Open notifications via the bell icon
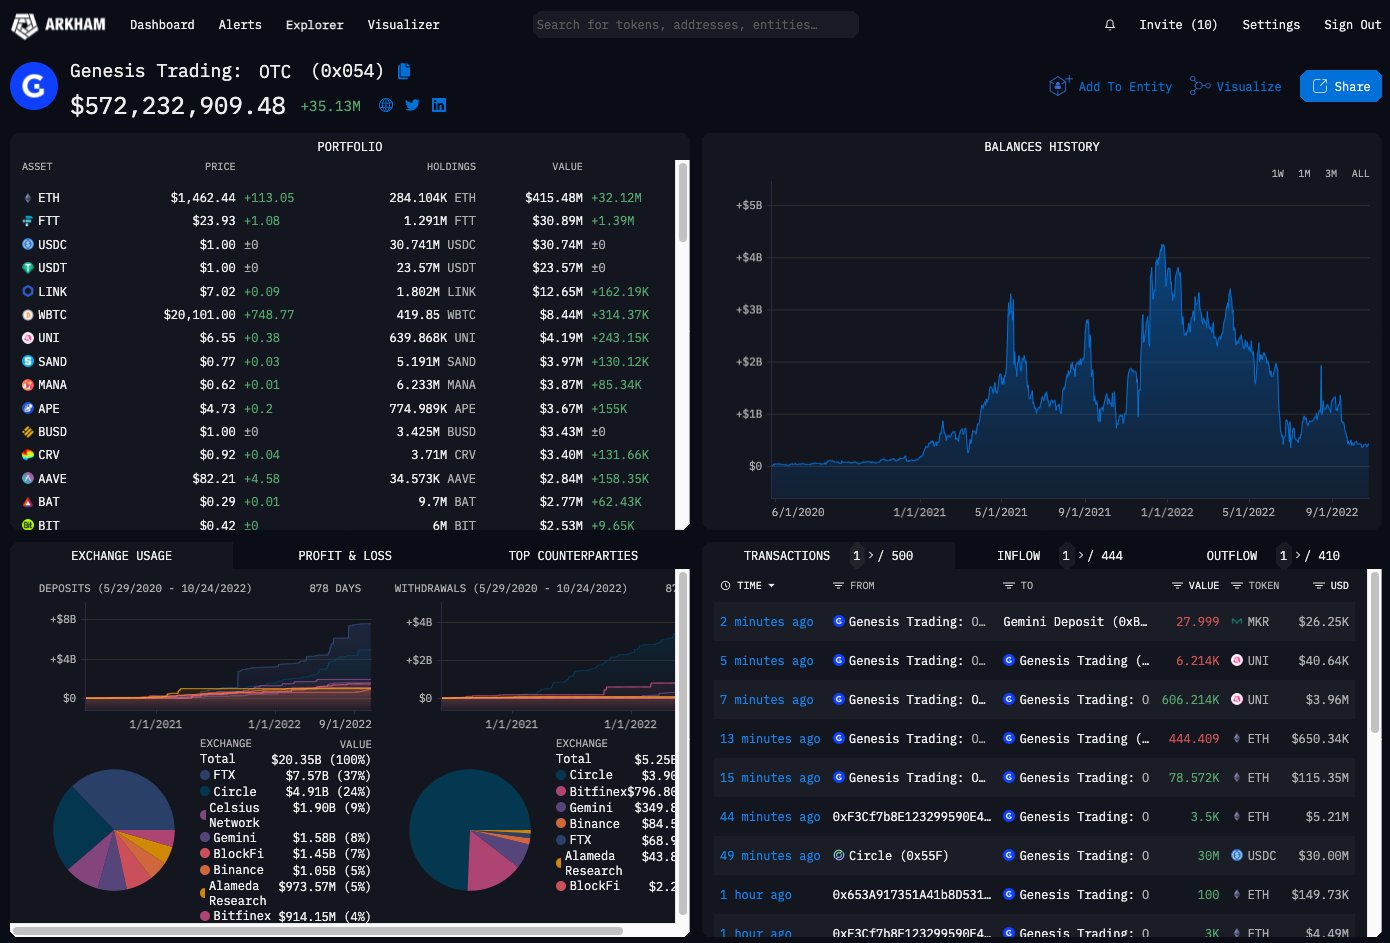 [1109, 25]
